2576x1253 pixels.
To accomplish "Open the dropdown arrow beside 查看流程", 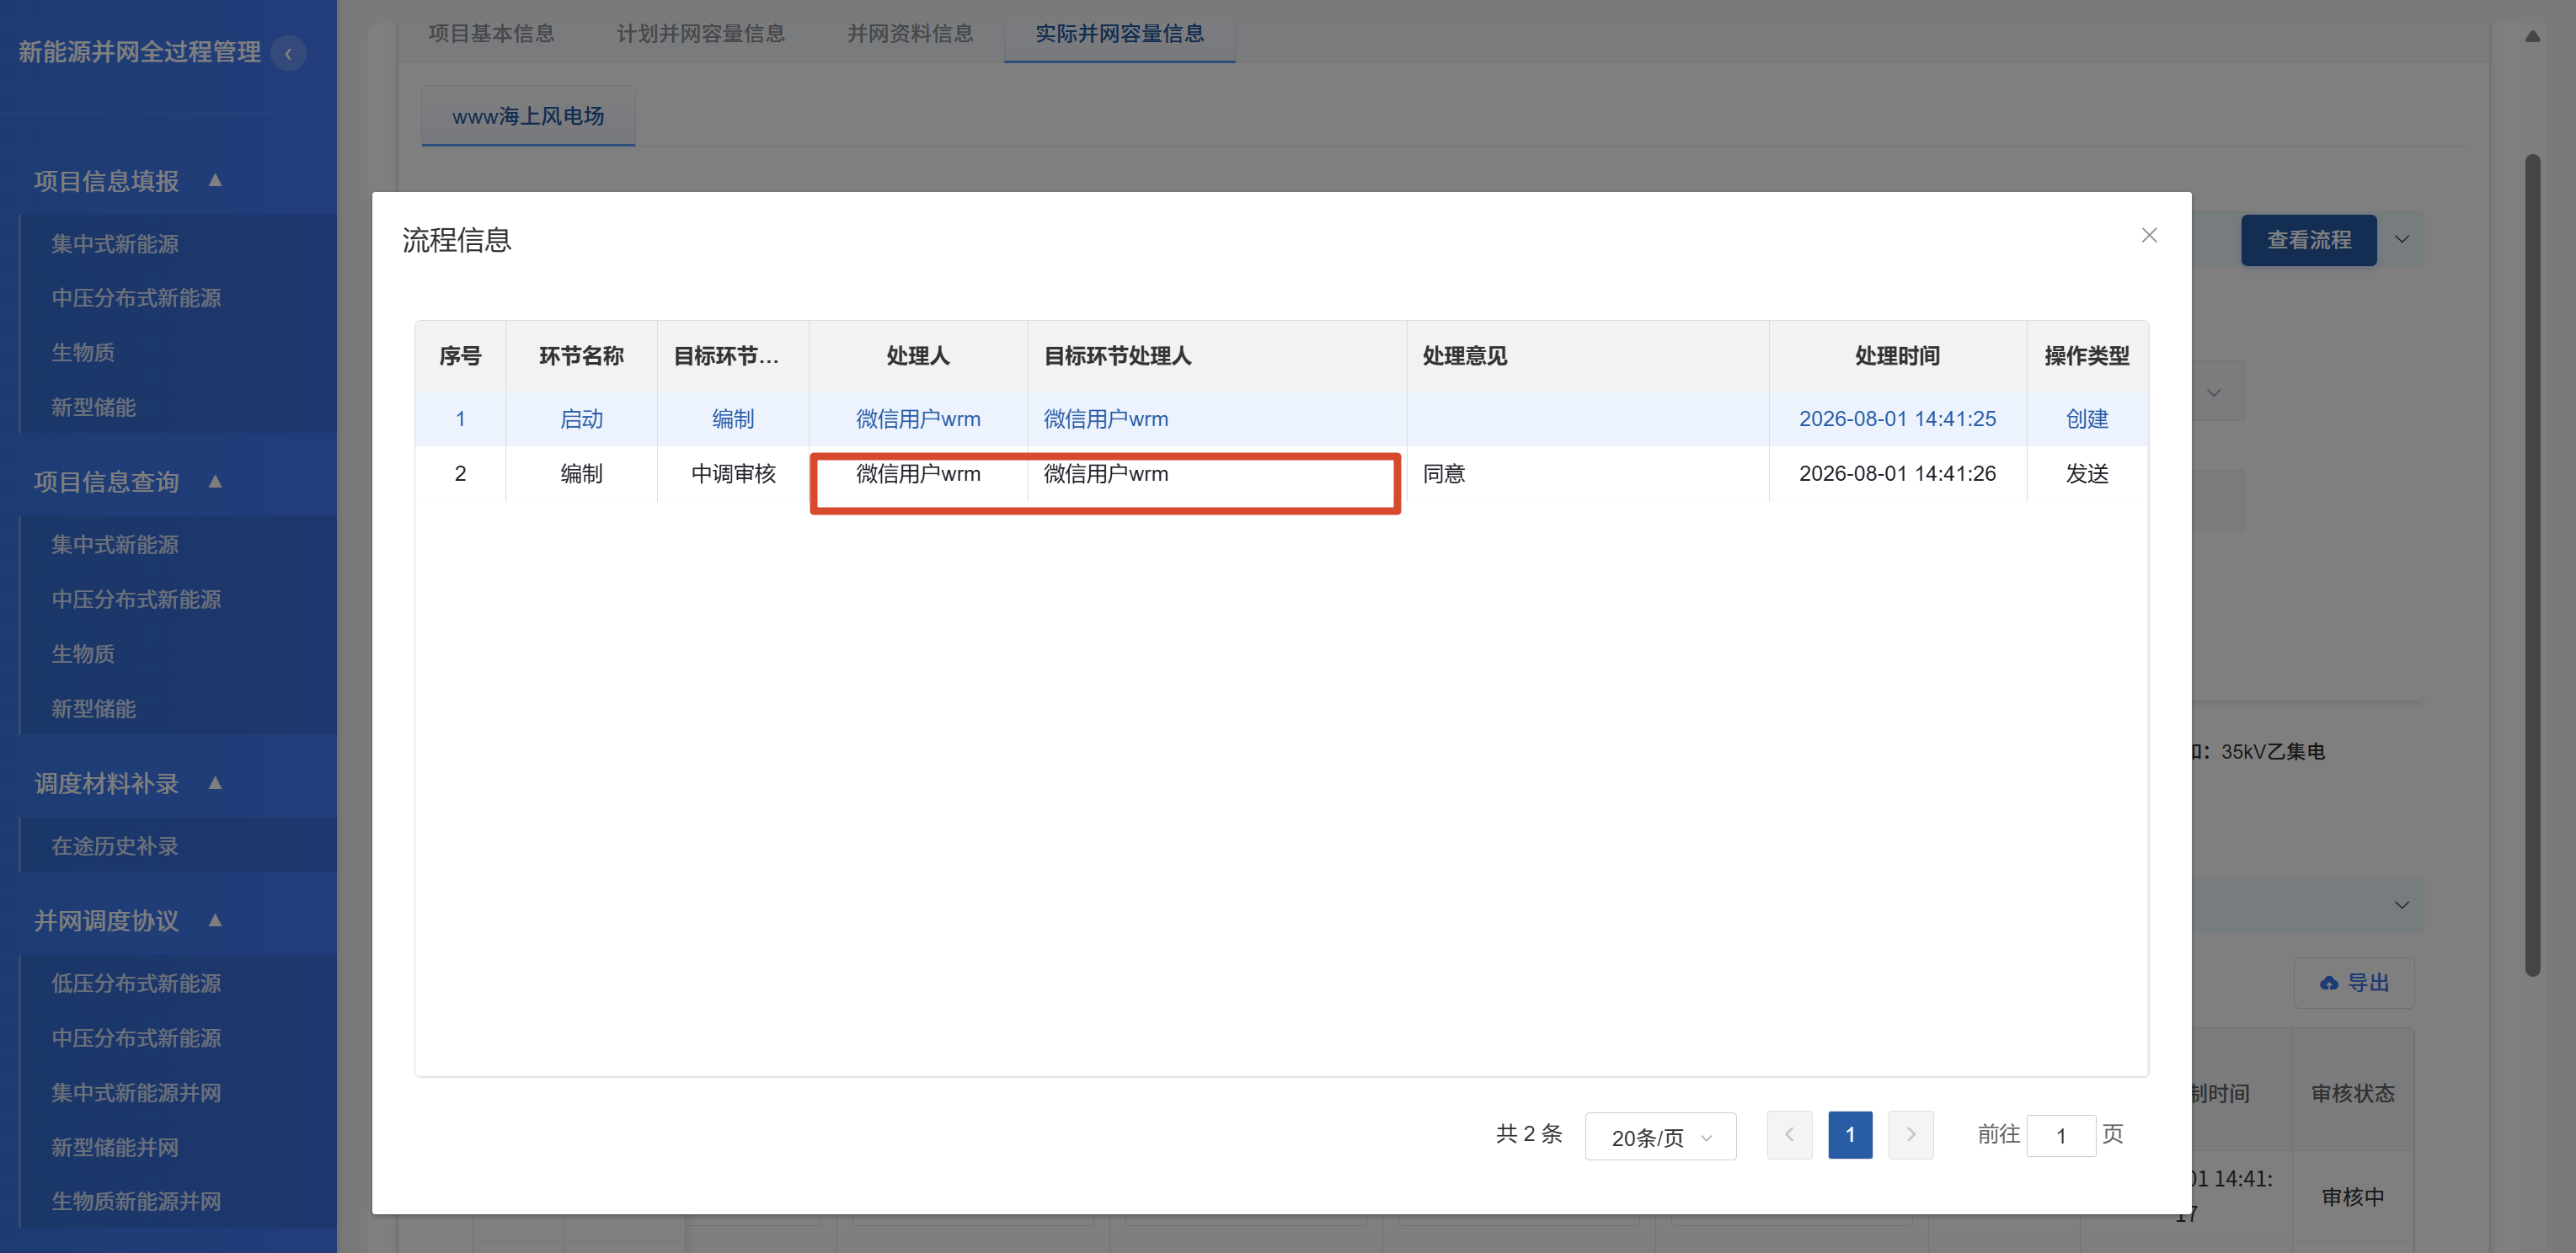I will [x=2401, y=240].
